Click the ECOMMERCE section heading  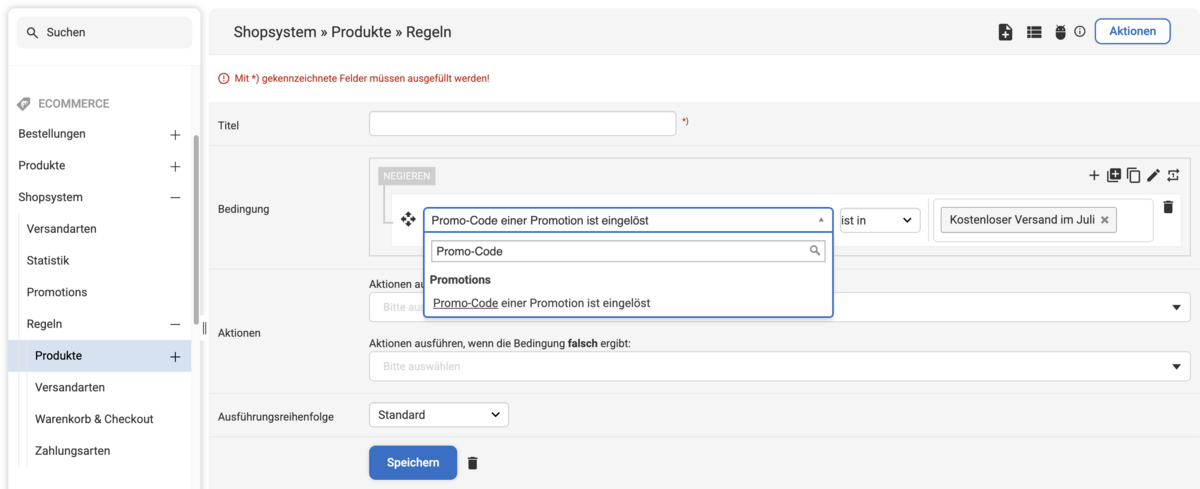click(73, 104)
